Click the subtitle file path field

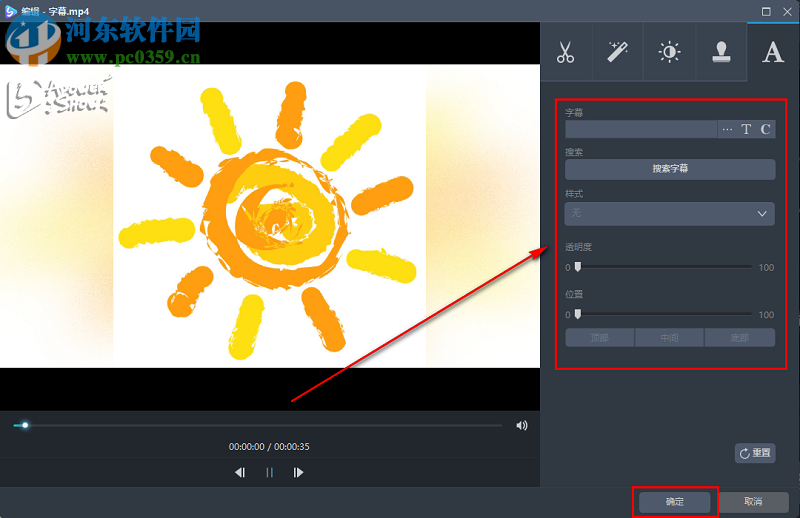tap(641, 129)
